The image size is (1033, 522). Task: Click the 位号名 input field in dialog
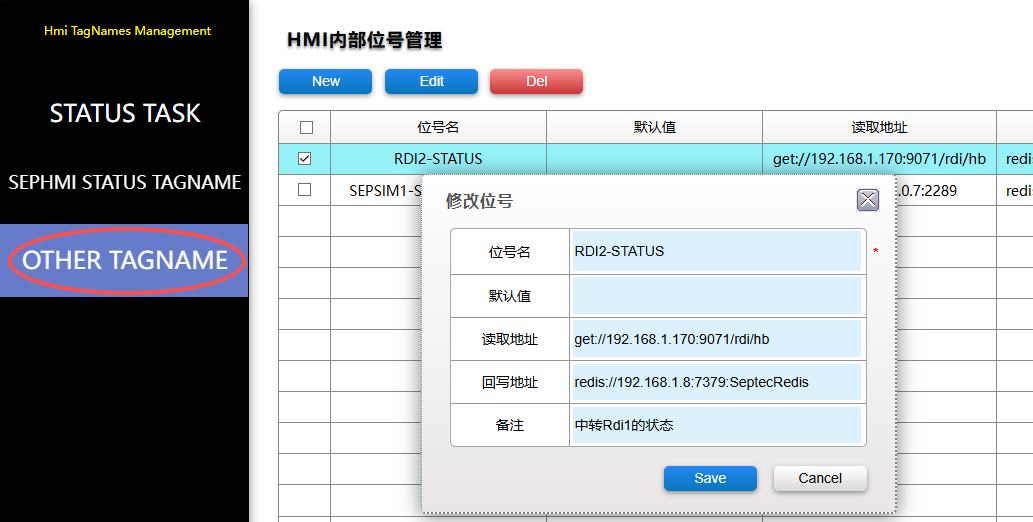click(715, 252)
